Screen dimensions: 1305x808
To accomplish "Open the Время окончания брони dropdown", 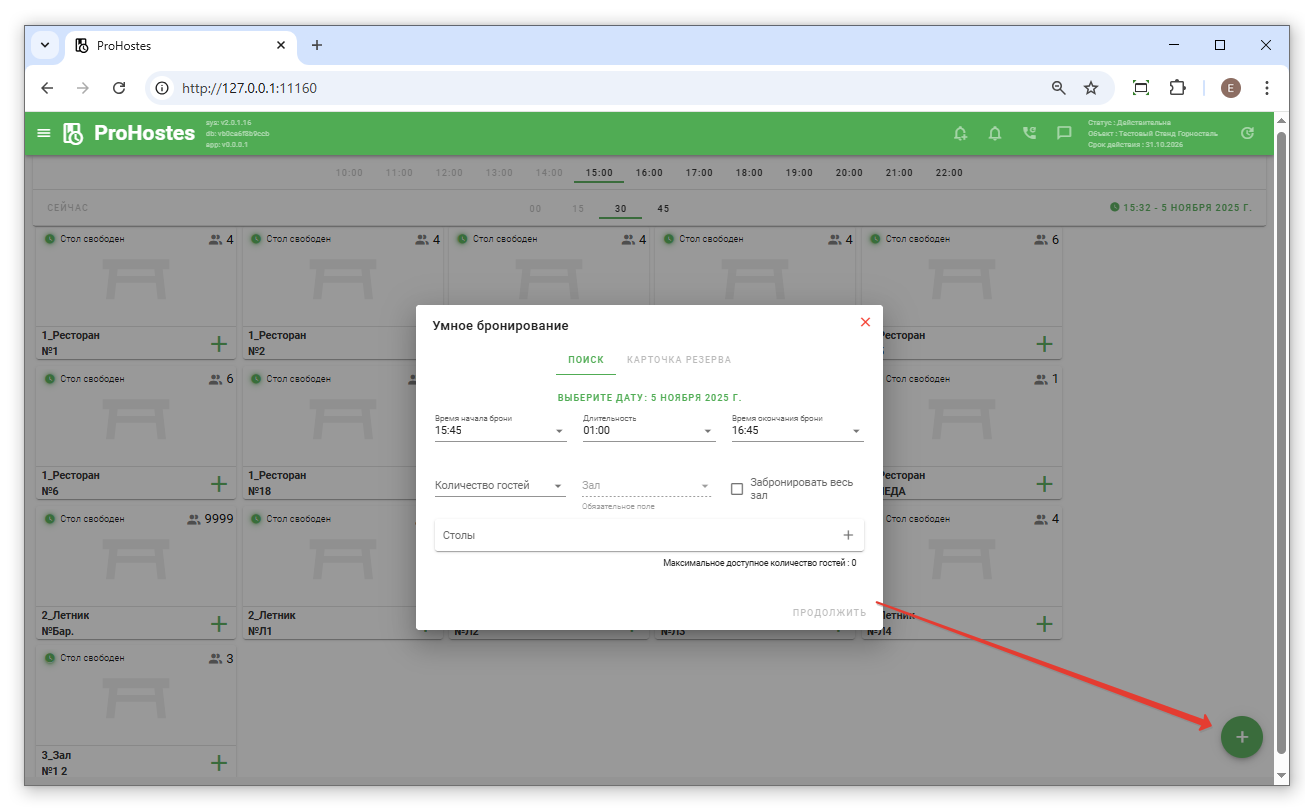I will 797,431.
